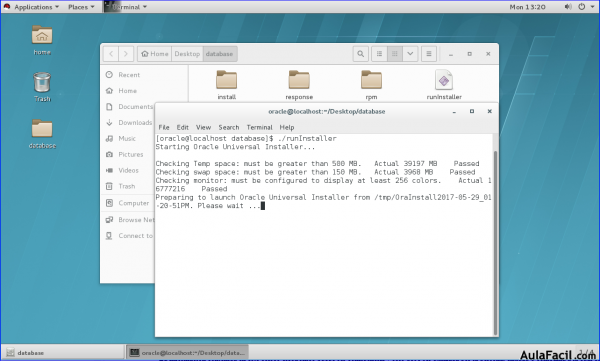Click the terminal title oracle@localhost:~/Desktop/database
The width and height of the screenshot is (600, 361).
(326, 111)
